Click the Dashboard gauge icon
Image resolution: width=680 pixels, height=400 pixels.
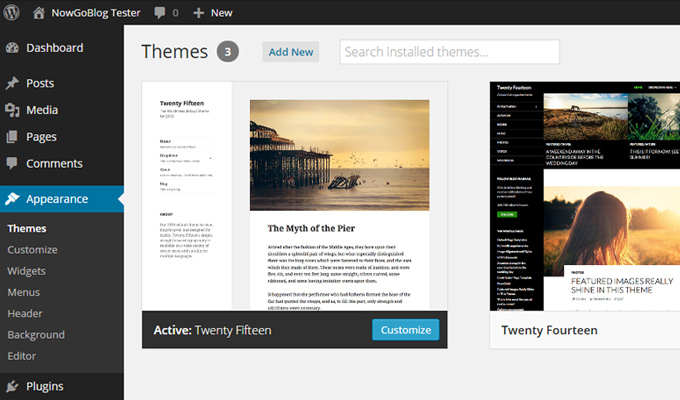pyautogui.click(x=12, y=48)
